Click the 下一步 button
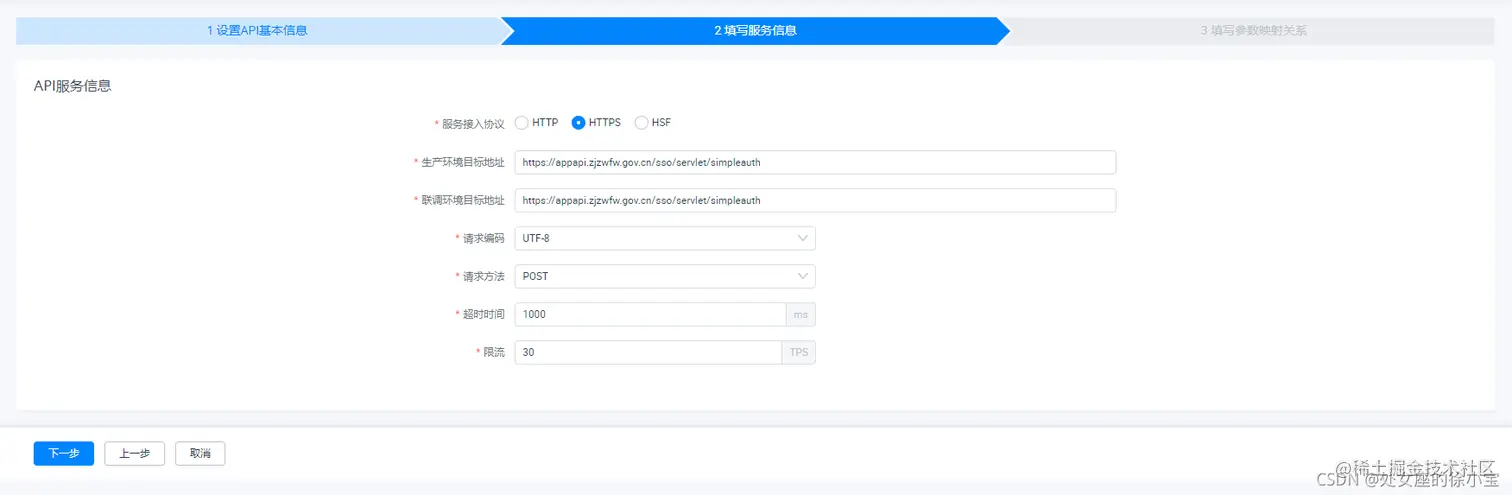 64,453
